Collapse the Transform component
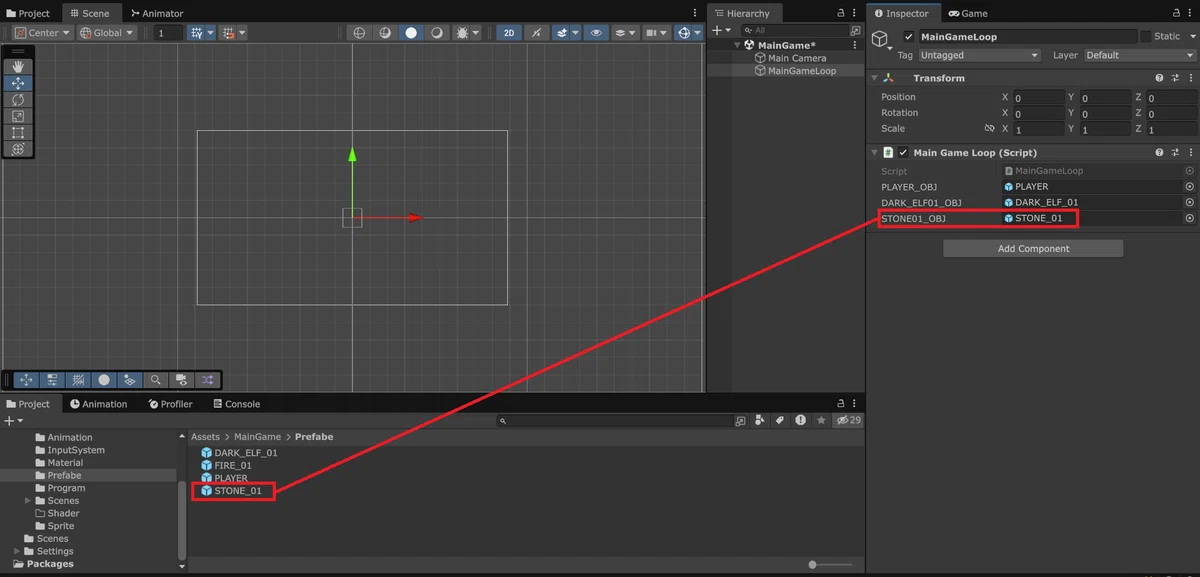The width and height of the screenshot is (1200, 577). point(875,78)
